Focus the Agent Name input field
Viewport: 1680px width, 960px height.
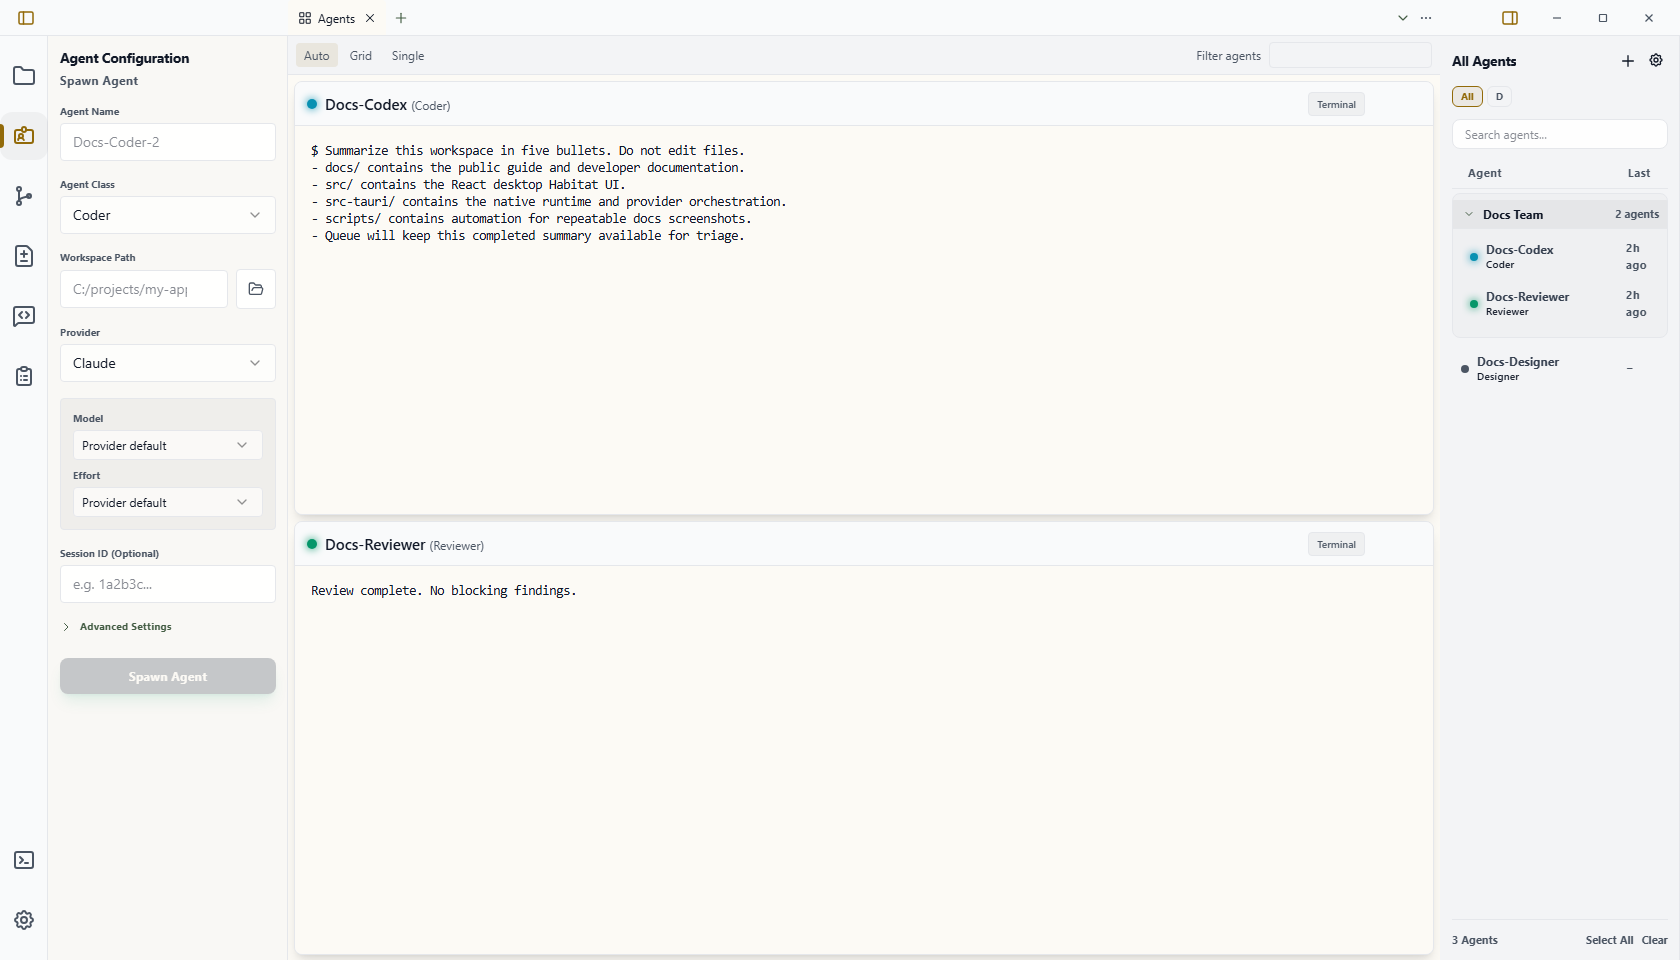point(168,142)
